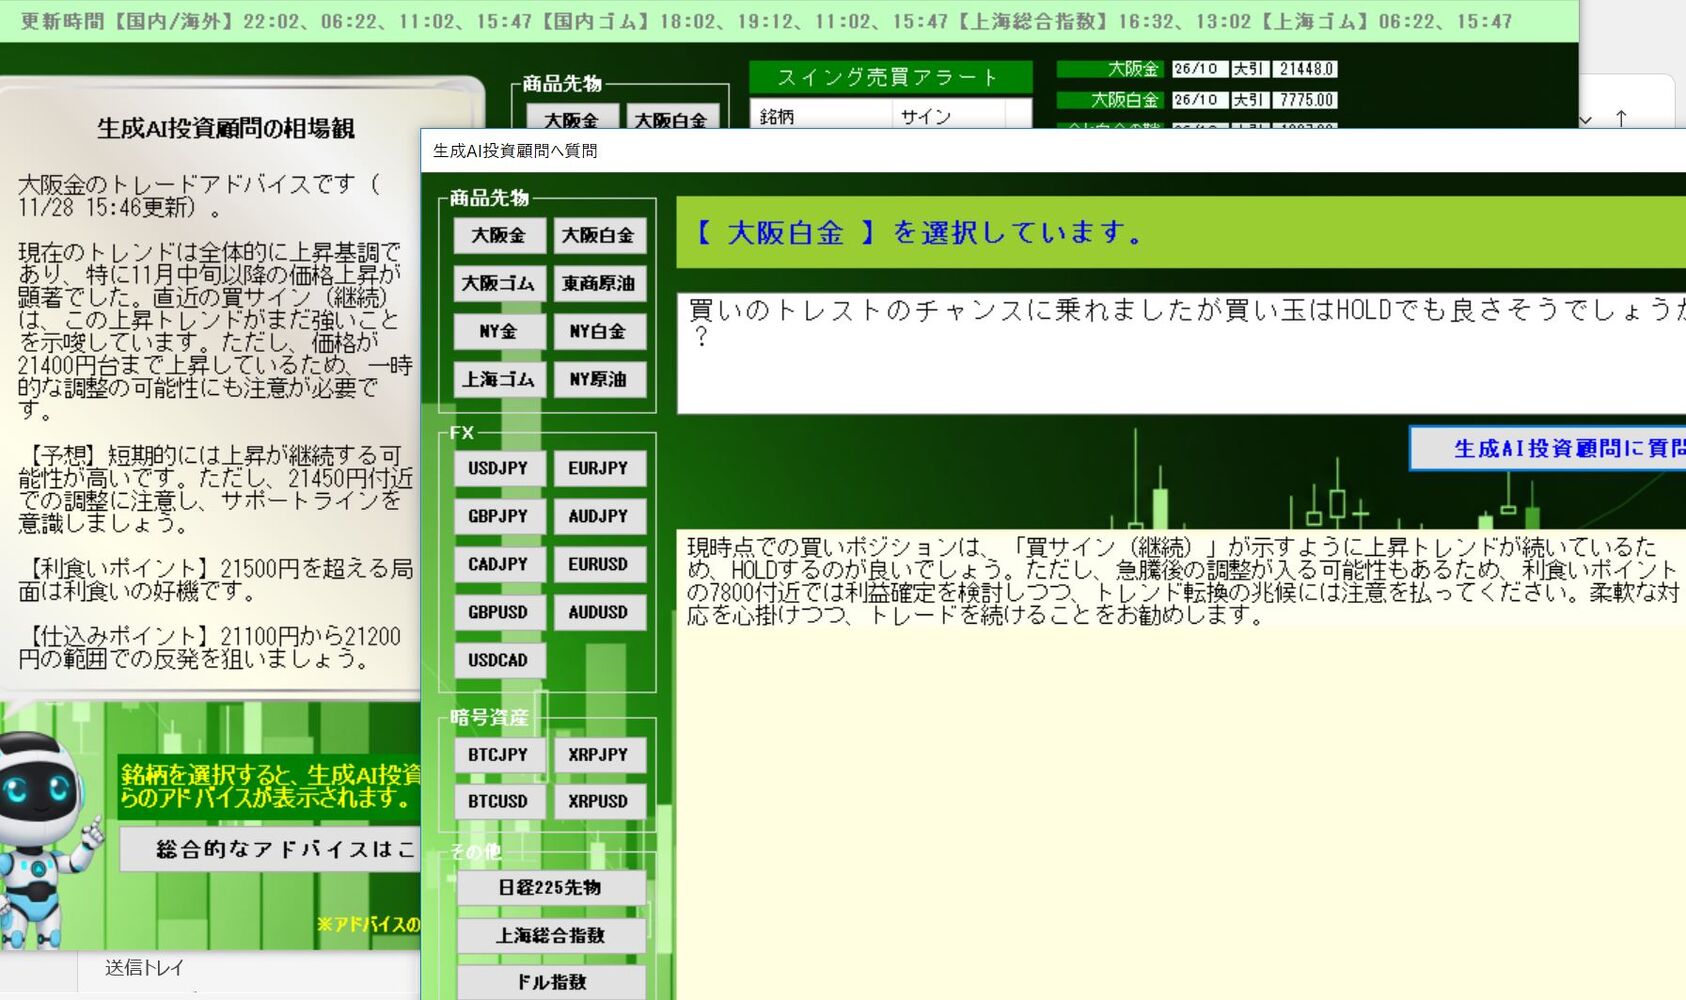Viewport: 1686px width, 1000px height.
Task: Select the NY金 button
Action: pos(498,332)
